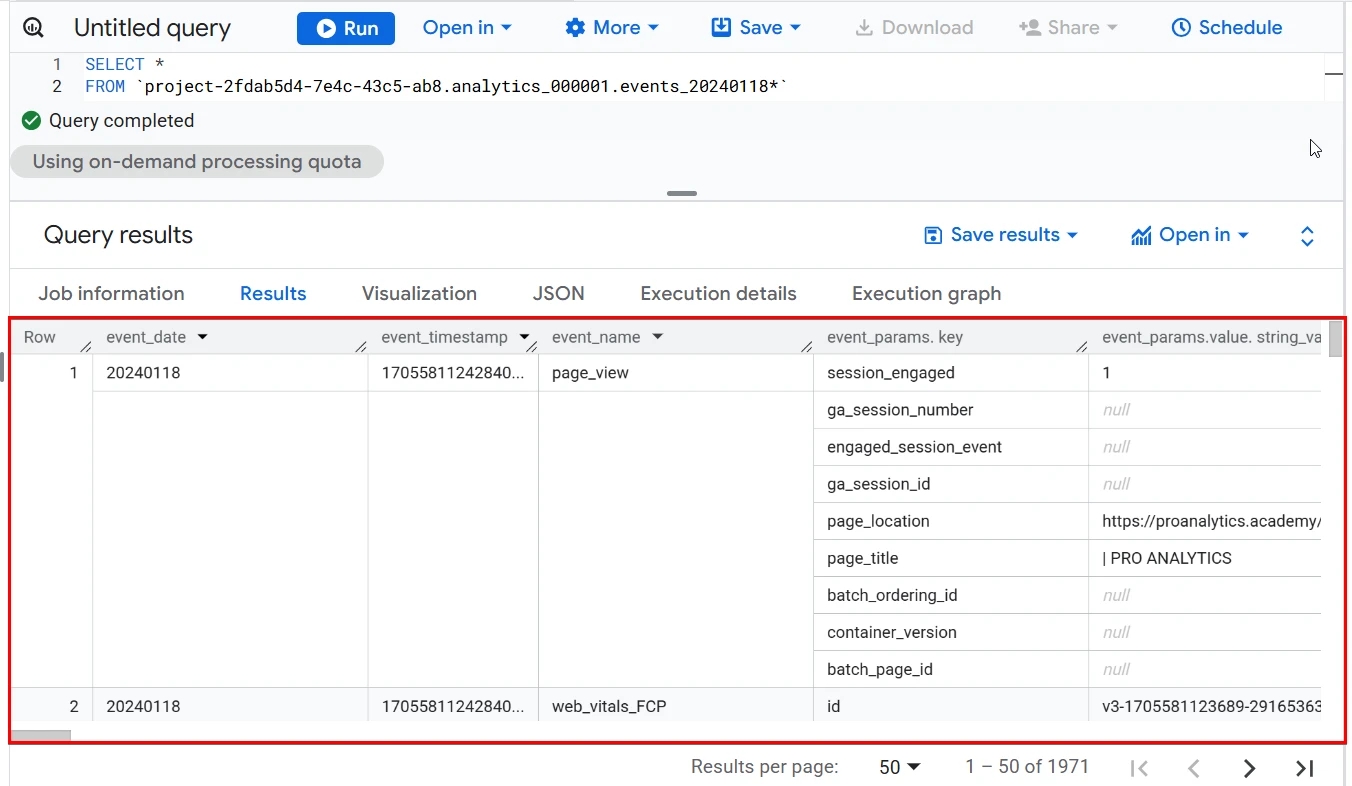Viewport: 1352px width, 786px height.
Task: Click the 'Using on-demand processing quota' chip
Action: point(197,162)
